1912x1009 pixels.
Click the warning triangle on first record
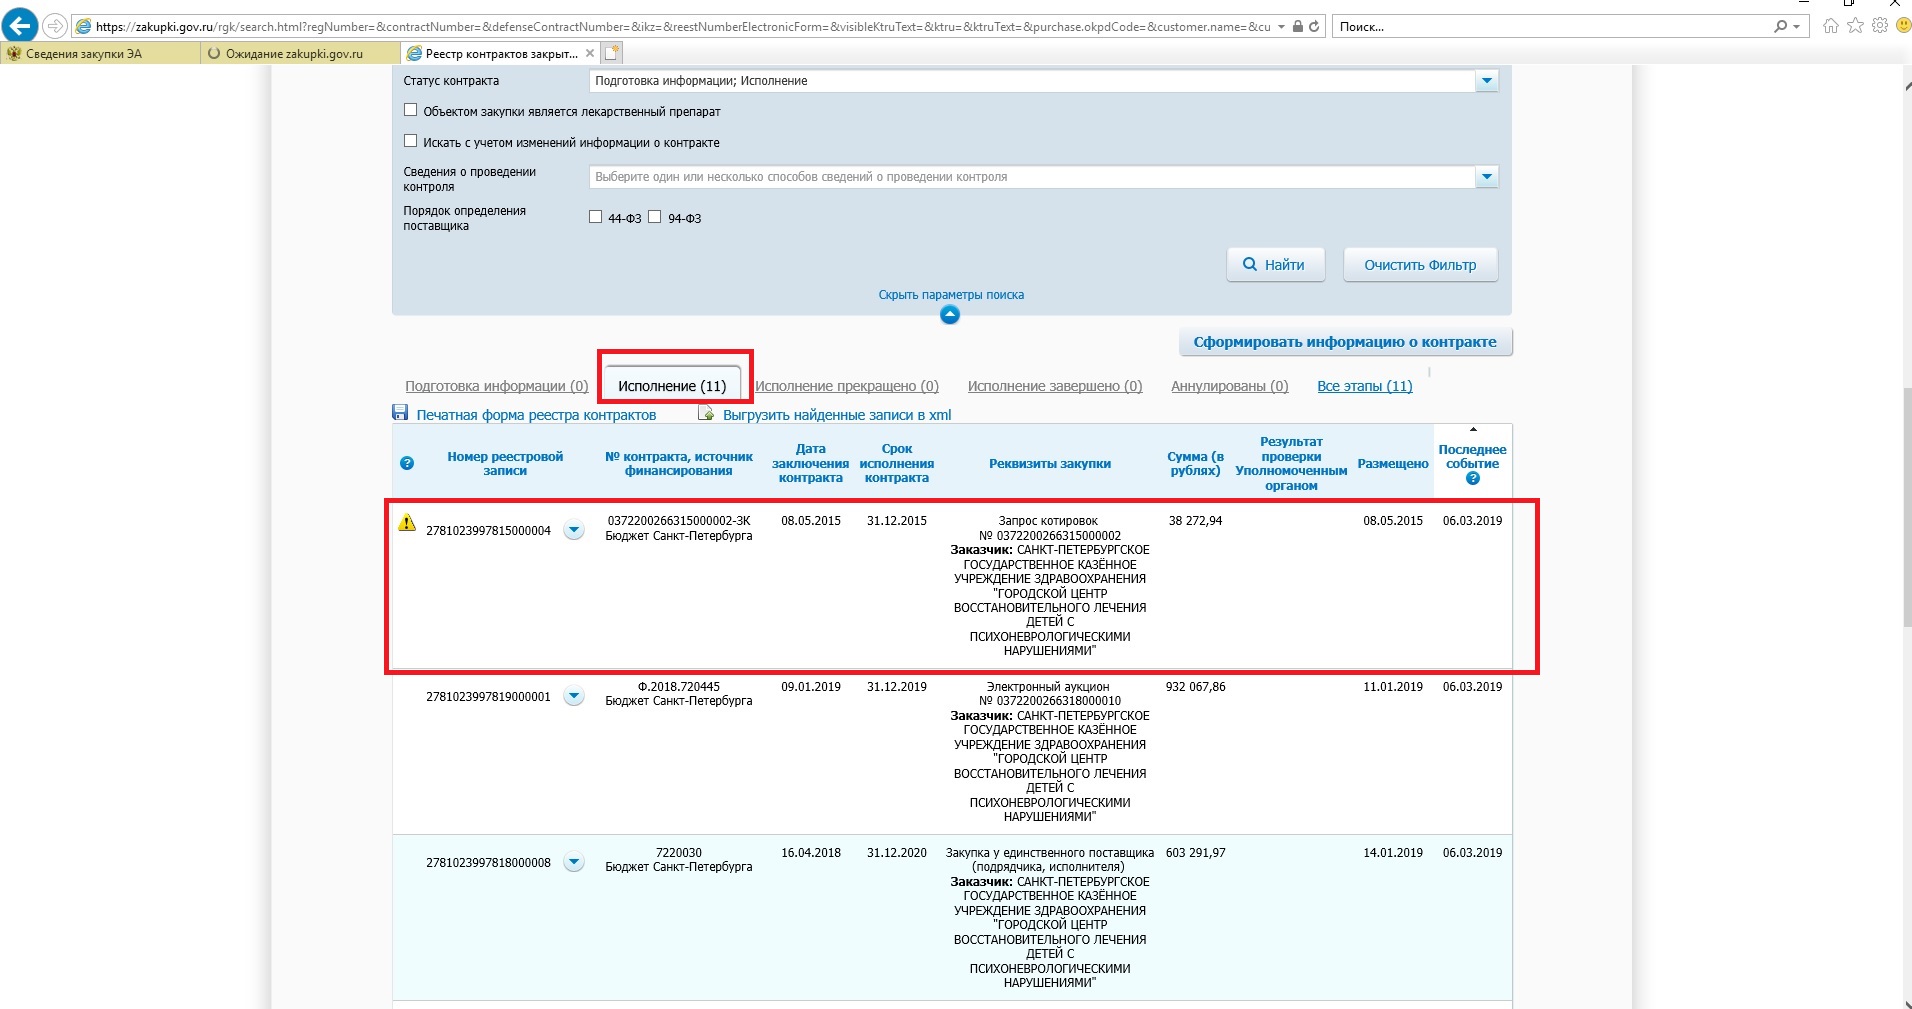click(x=407, y=522)
